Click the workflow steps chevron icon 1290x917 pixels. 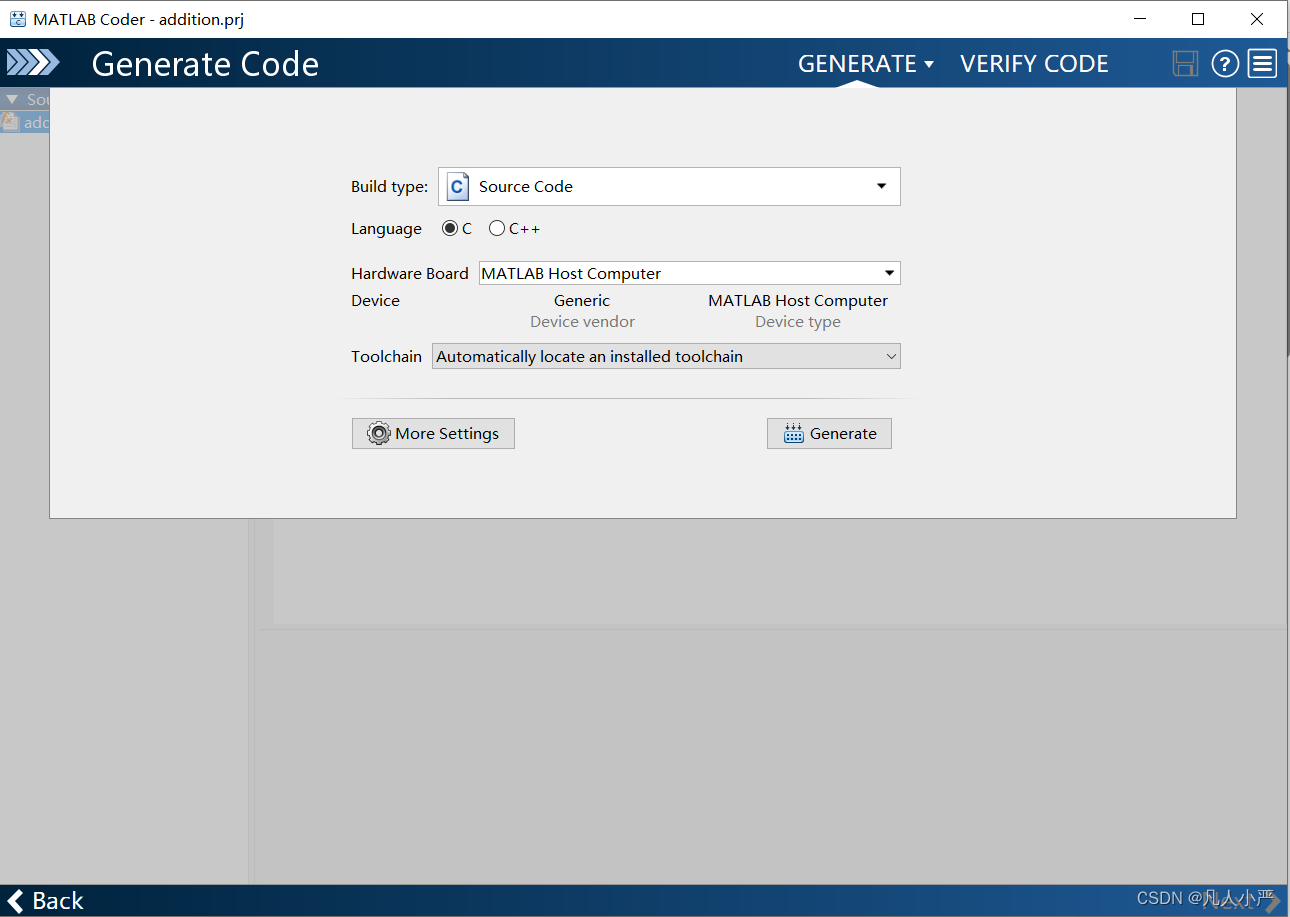tap(33, 63)
